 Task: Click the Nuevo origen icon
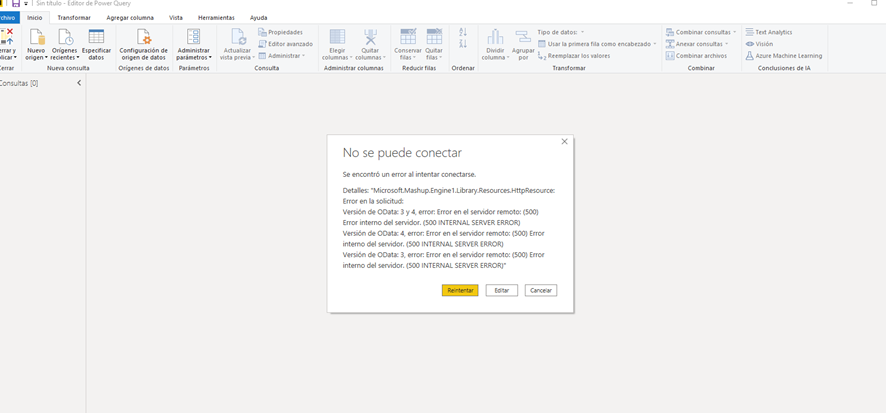coord(37,37)
